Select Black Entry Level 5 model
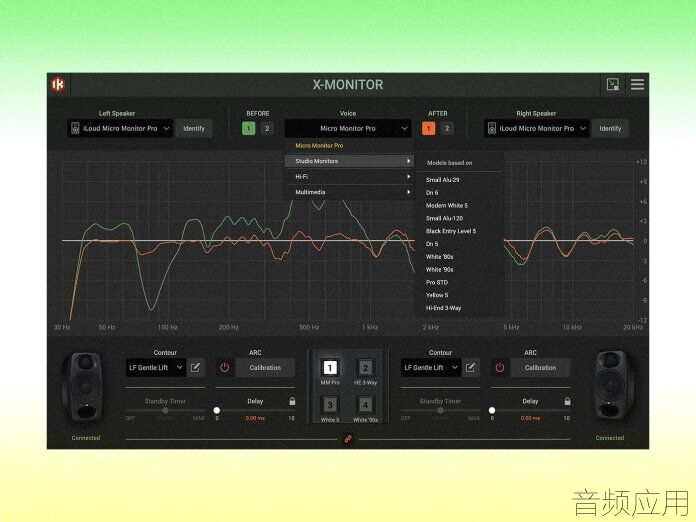This screenshot has height=522, width=696. pyautogui.click(x=451, y=231)
